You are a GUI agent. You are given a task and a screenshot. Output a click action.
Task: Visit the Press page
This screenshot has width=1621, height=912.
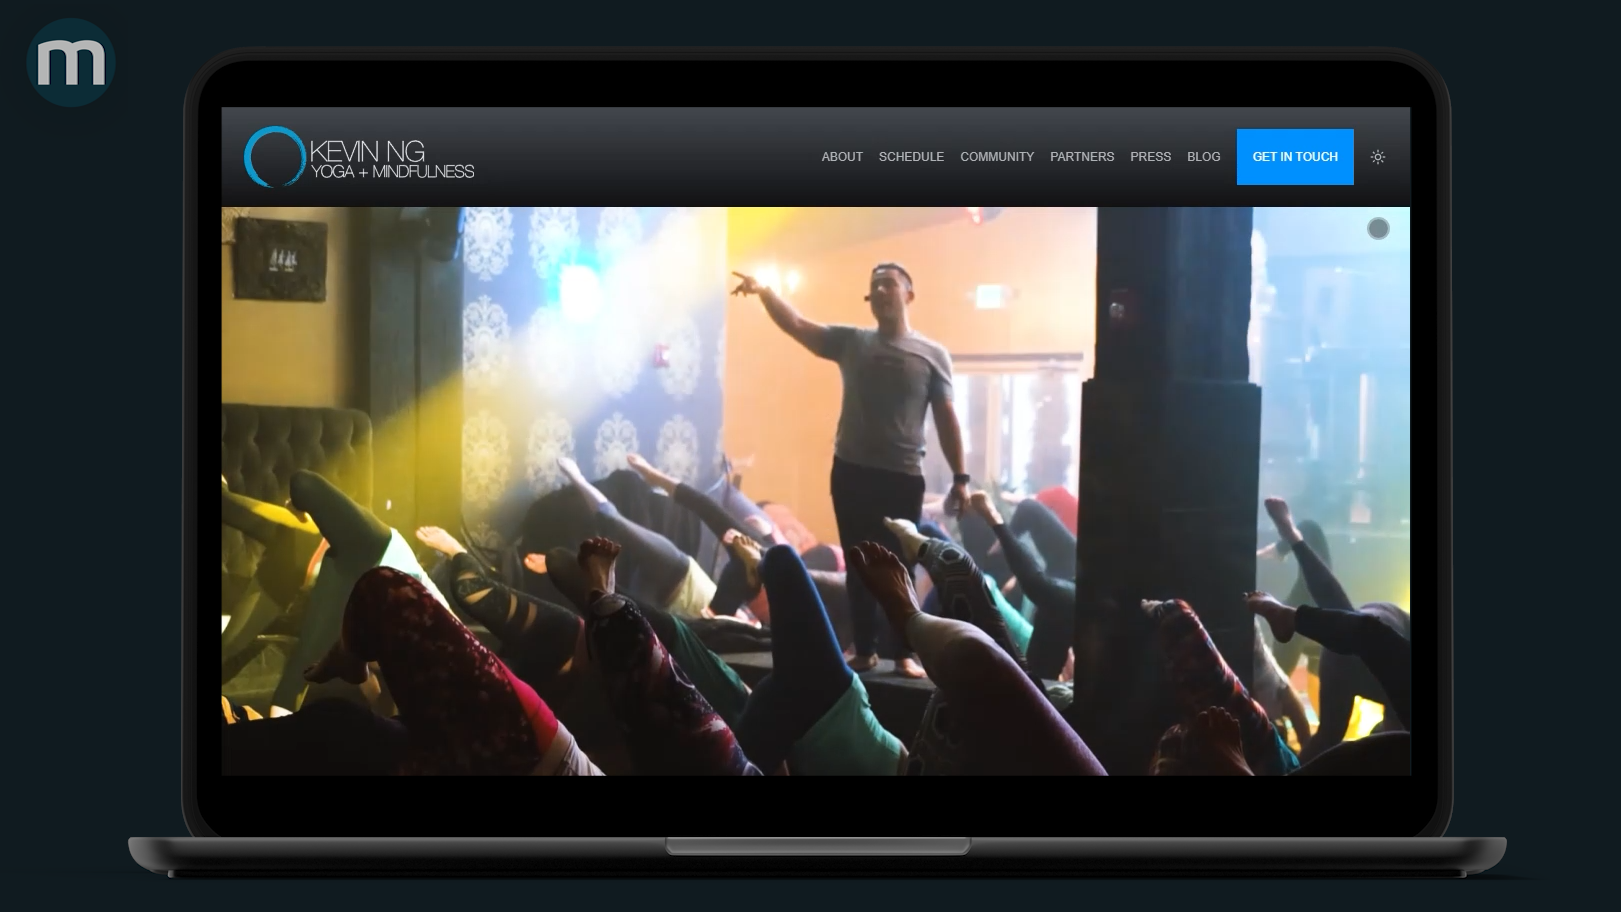click(x=1149, y=157)
